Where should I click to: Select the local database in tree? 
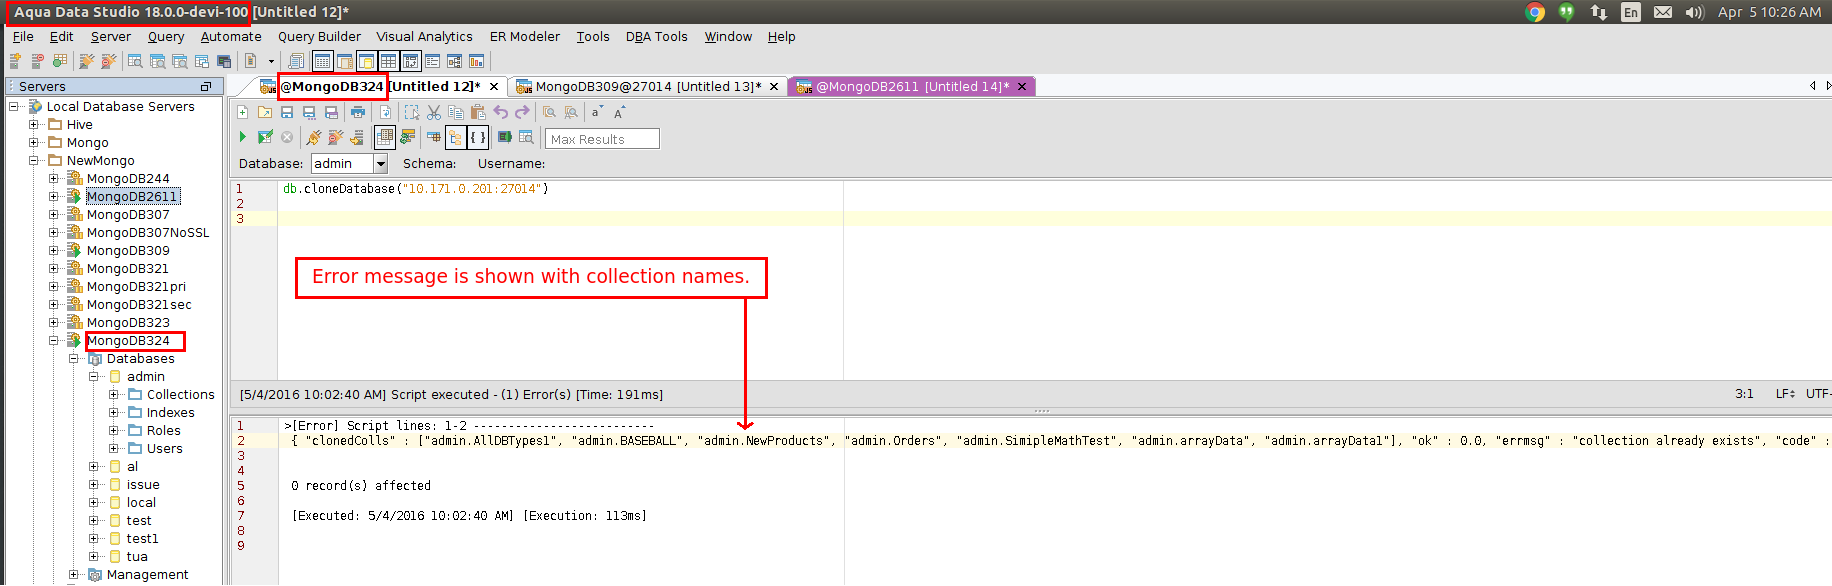point(141,502)
